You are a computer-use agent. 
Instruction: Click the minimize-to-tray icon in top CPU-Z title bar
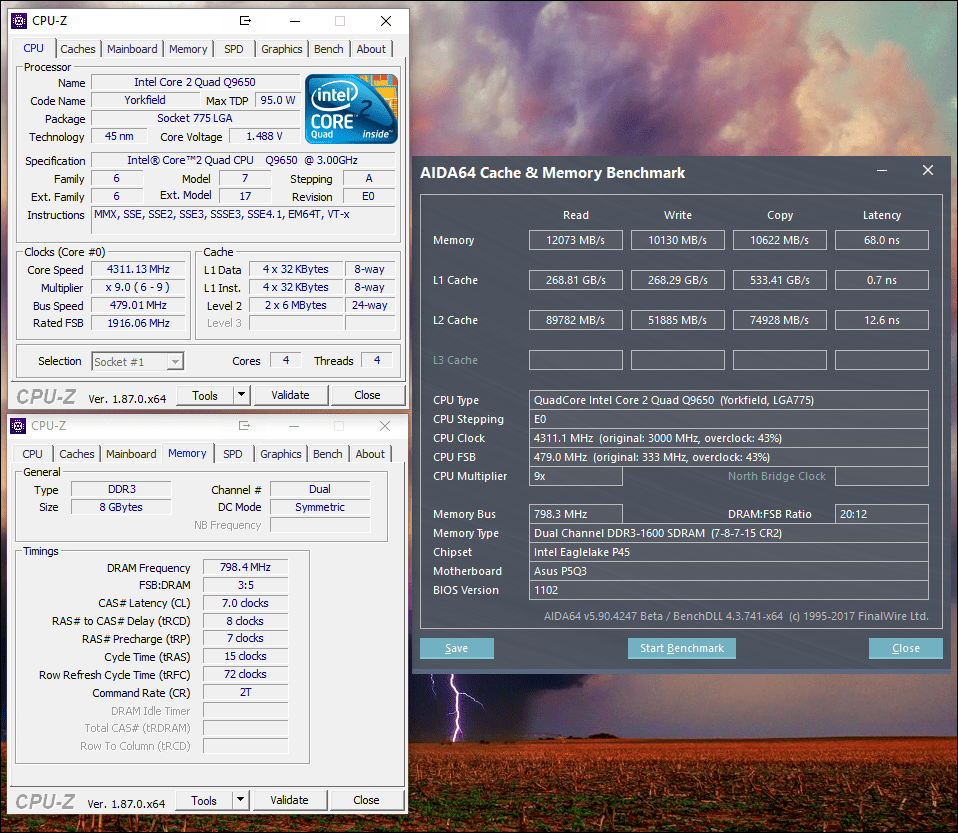[x=246, y=21]
